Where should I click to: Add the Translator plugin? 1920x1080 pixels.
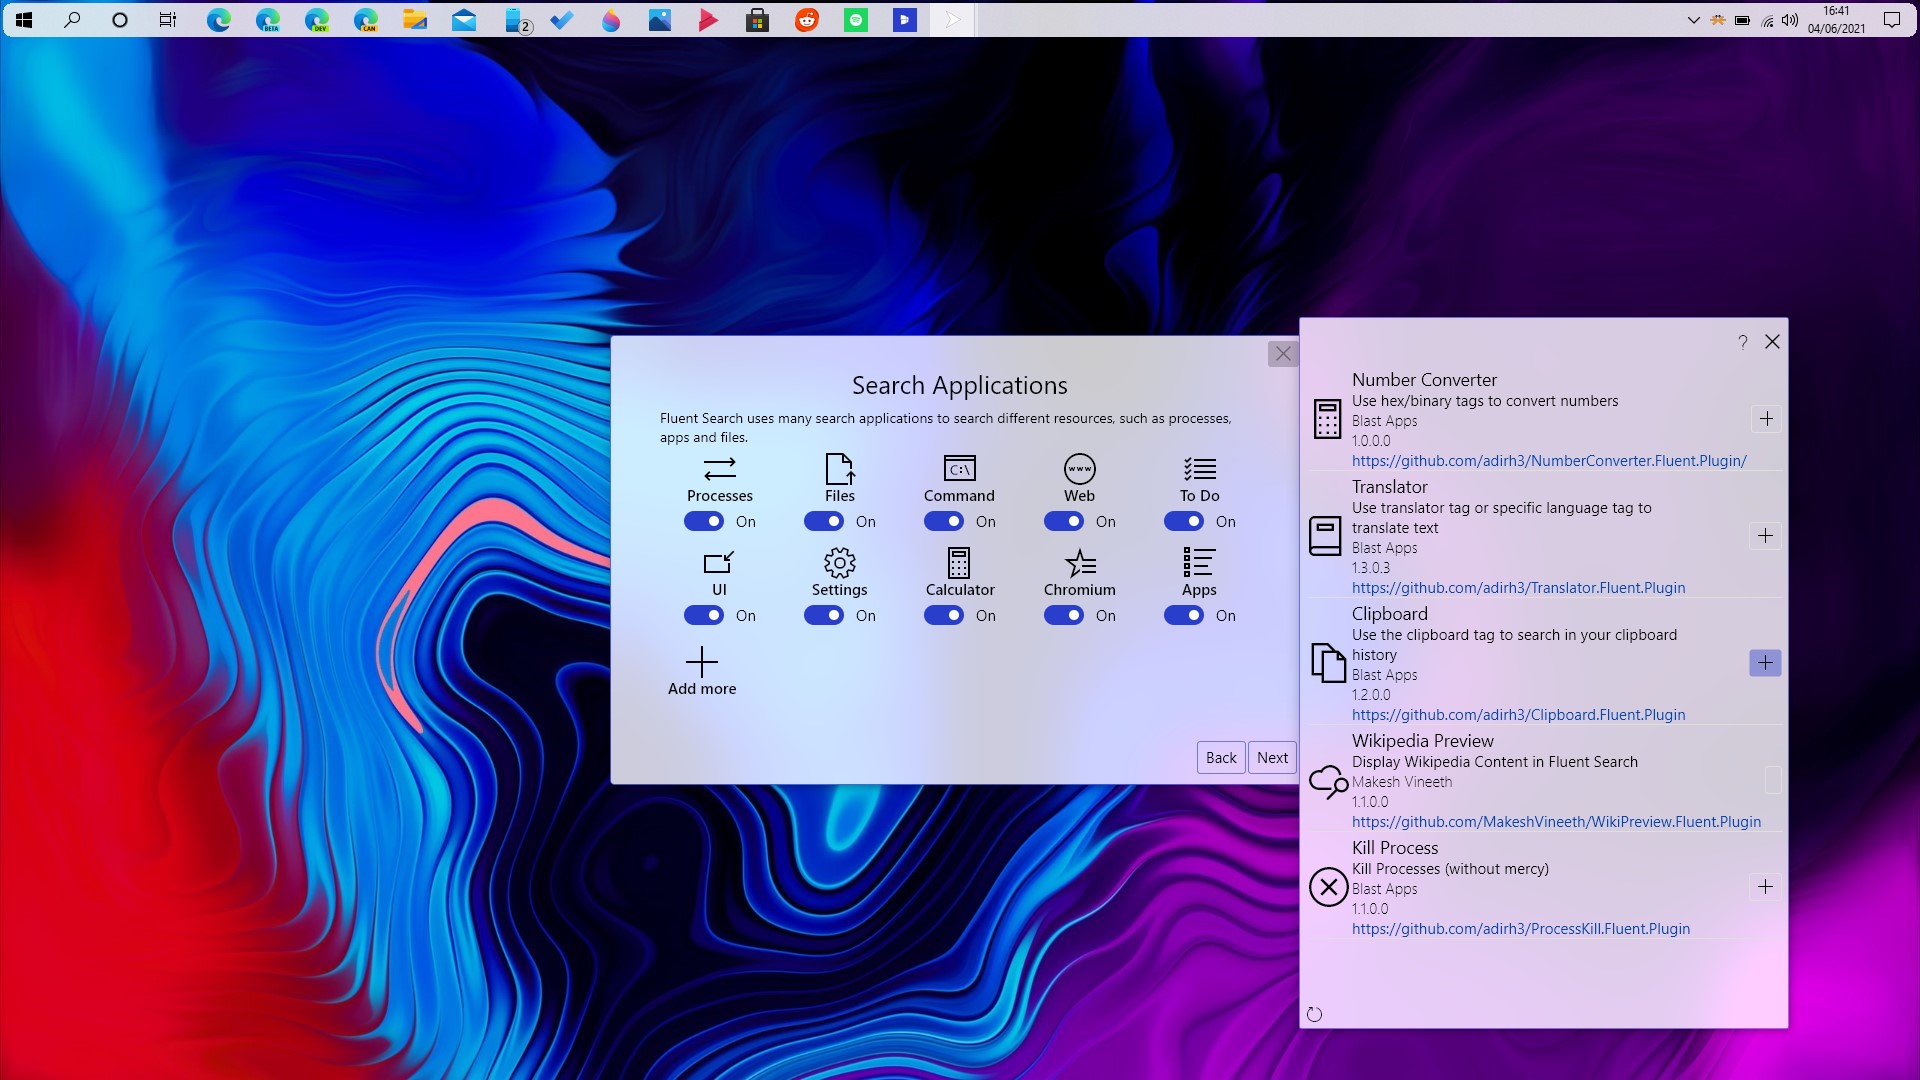coord(1766,536)
